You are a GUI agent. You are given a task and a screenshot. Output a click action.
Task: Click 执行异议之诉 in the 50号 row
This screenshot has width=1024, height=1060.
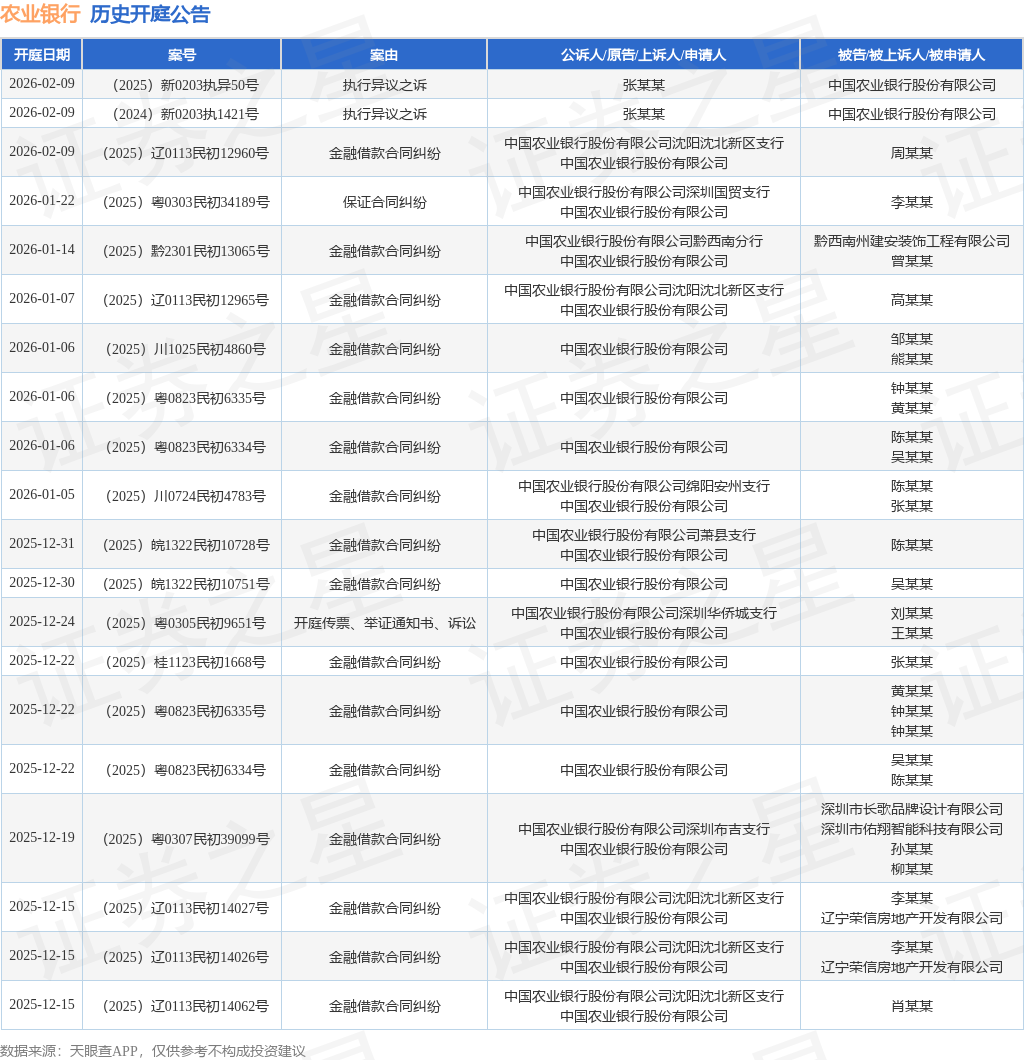coord(384,85)
